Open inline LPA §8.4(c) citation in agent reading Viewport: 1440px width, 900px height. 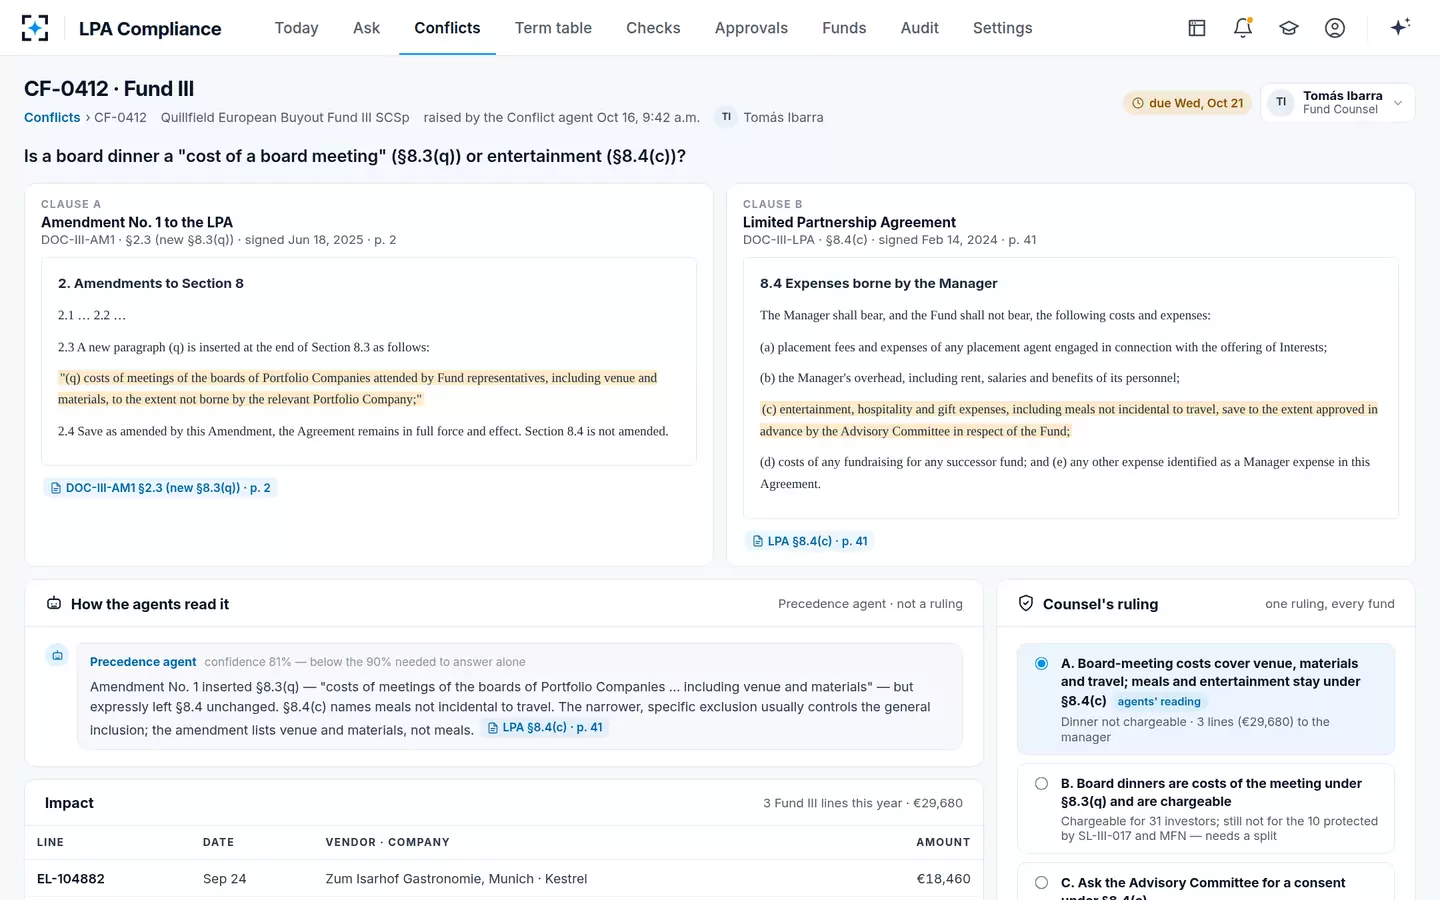click(x=545, y=728)
